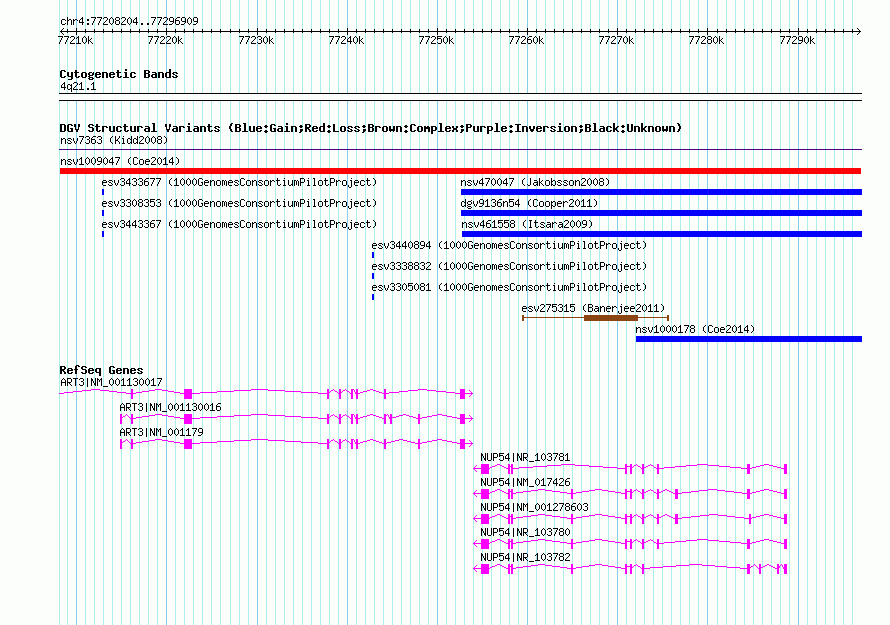This screenshot has width=890, height=625.
Task: Click the RefSeq Genes track title
Action: (101, 370)
